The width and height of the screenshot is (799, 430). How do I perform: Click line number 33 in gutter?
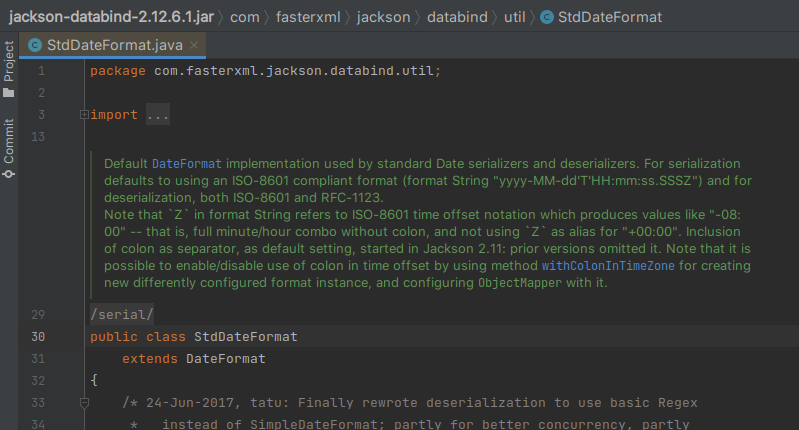[x=38, y=403]
